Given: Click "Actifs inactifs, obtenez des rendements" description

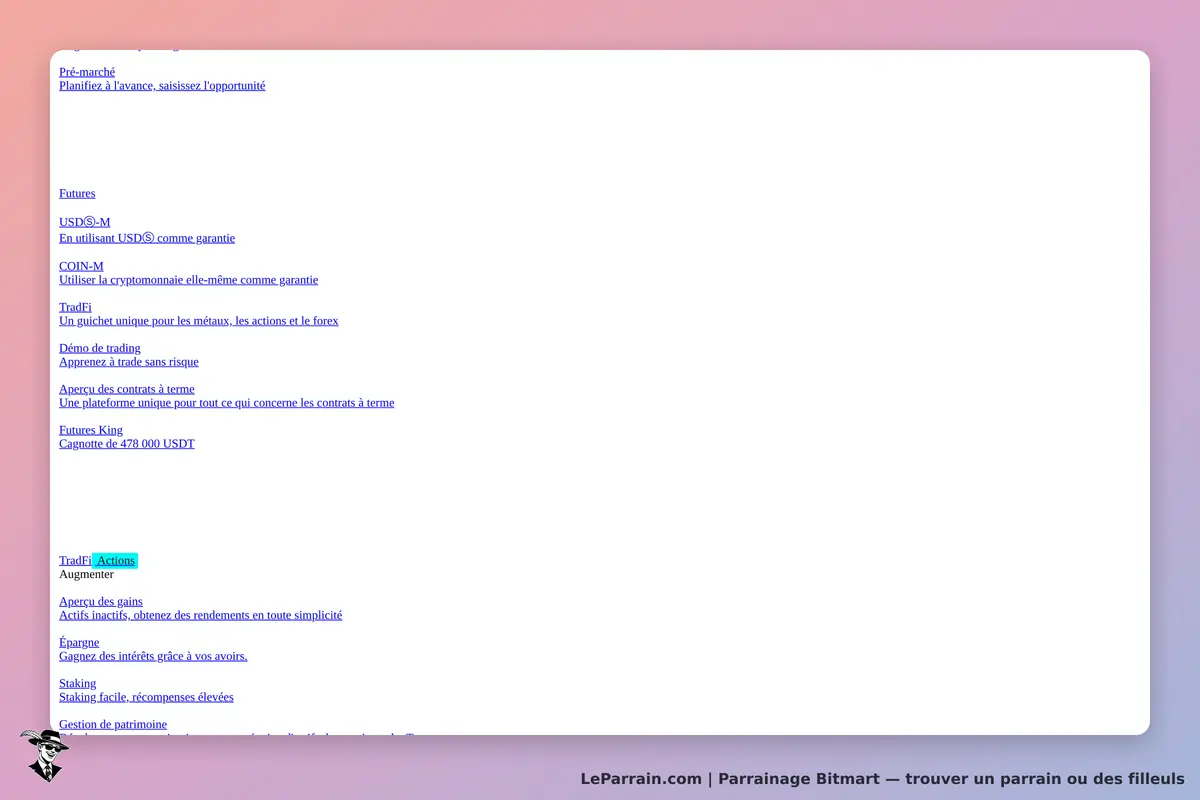Looking at the screenshot, I should (x=201, y=616).
